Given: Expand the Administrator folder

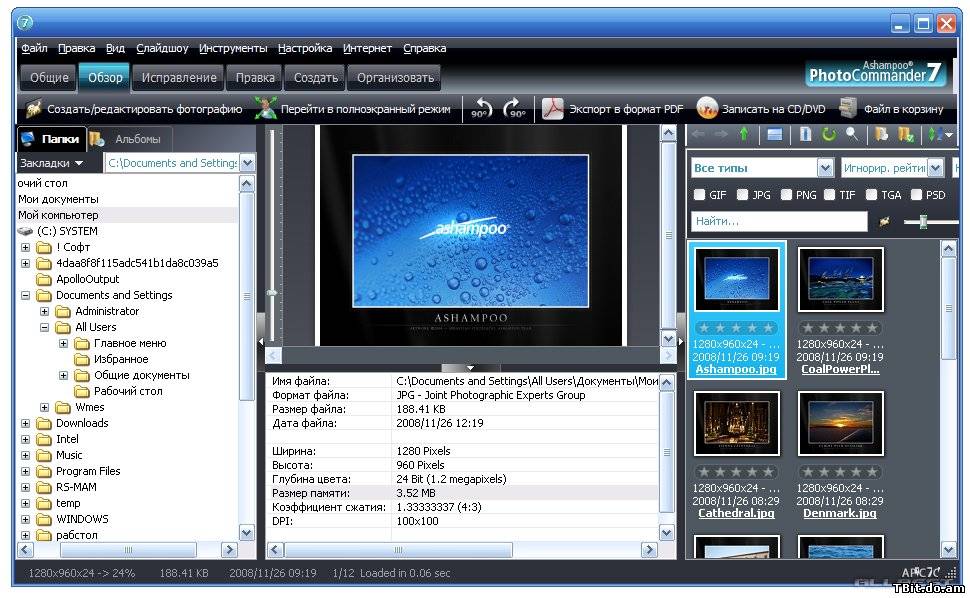Looking at the screenshot, I should click(45, 312).
